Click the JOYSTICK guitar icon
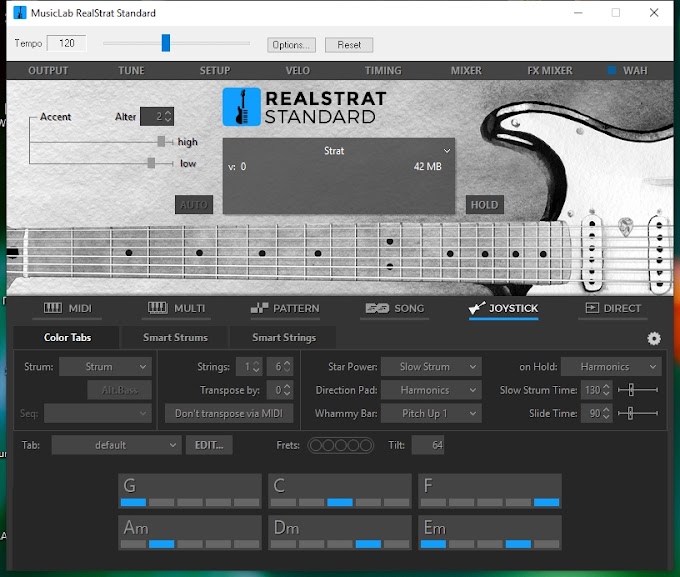Screen dimensions: 680x577 coord(477,308)
